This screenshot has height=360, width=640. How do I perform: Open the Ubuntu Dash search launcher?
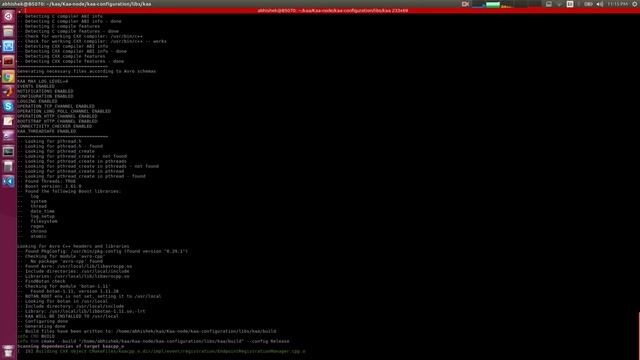coord(8,16)
